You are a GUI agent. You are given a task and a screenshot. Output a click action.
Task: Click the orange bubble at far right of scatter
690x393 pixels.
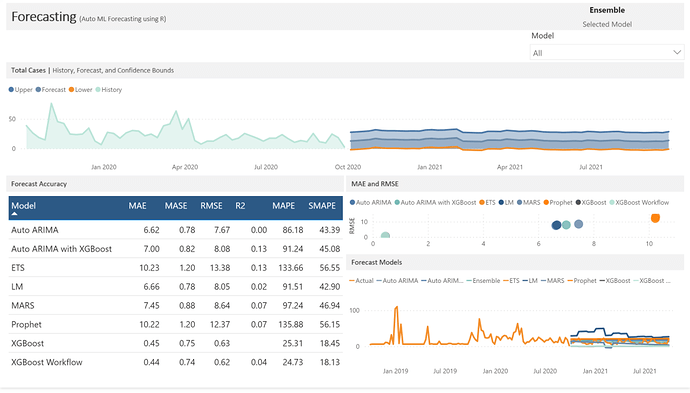[x=655, y=218]
